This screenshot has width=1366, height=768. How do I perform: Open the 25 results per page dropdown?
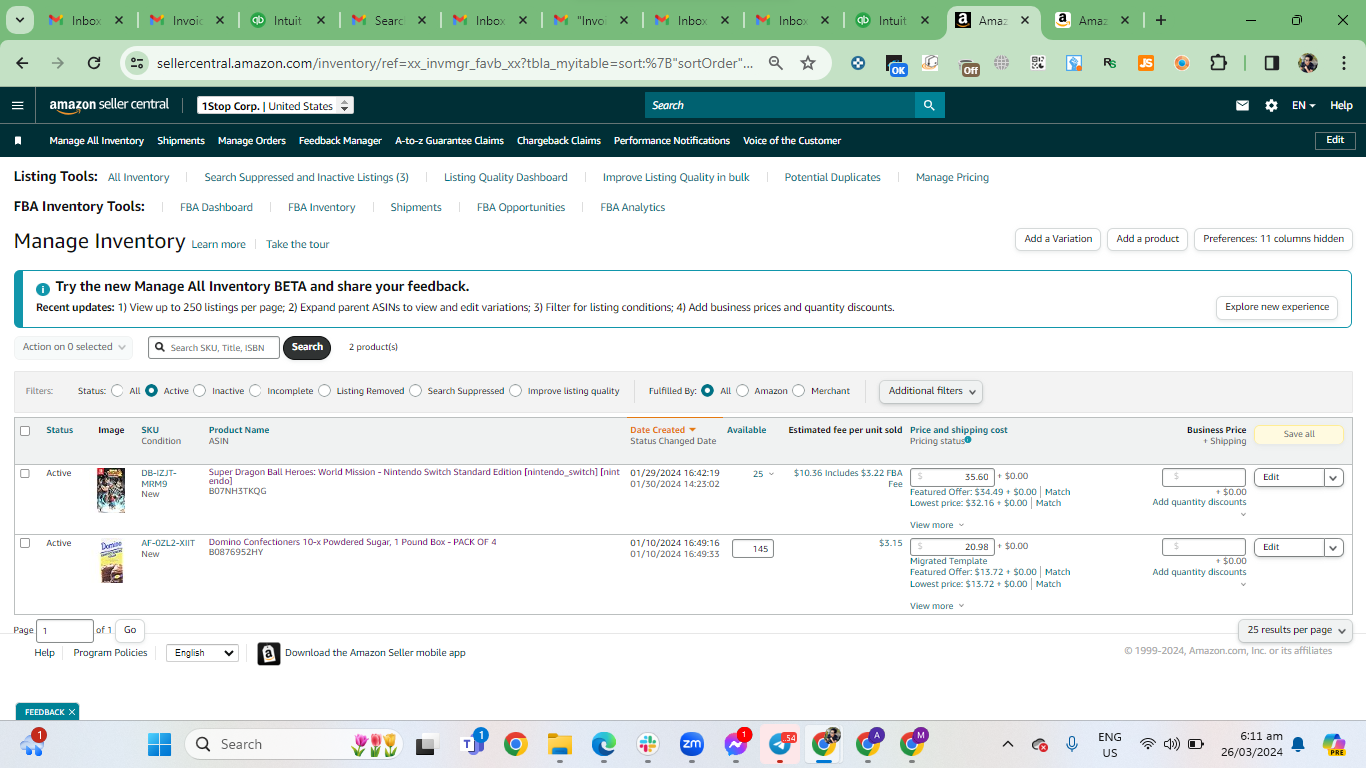click(1295, 630)
